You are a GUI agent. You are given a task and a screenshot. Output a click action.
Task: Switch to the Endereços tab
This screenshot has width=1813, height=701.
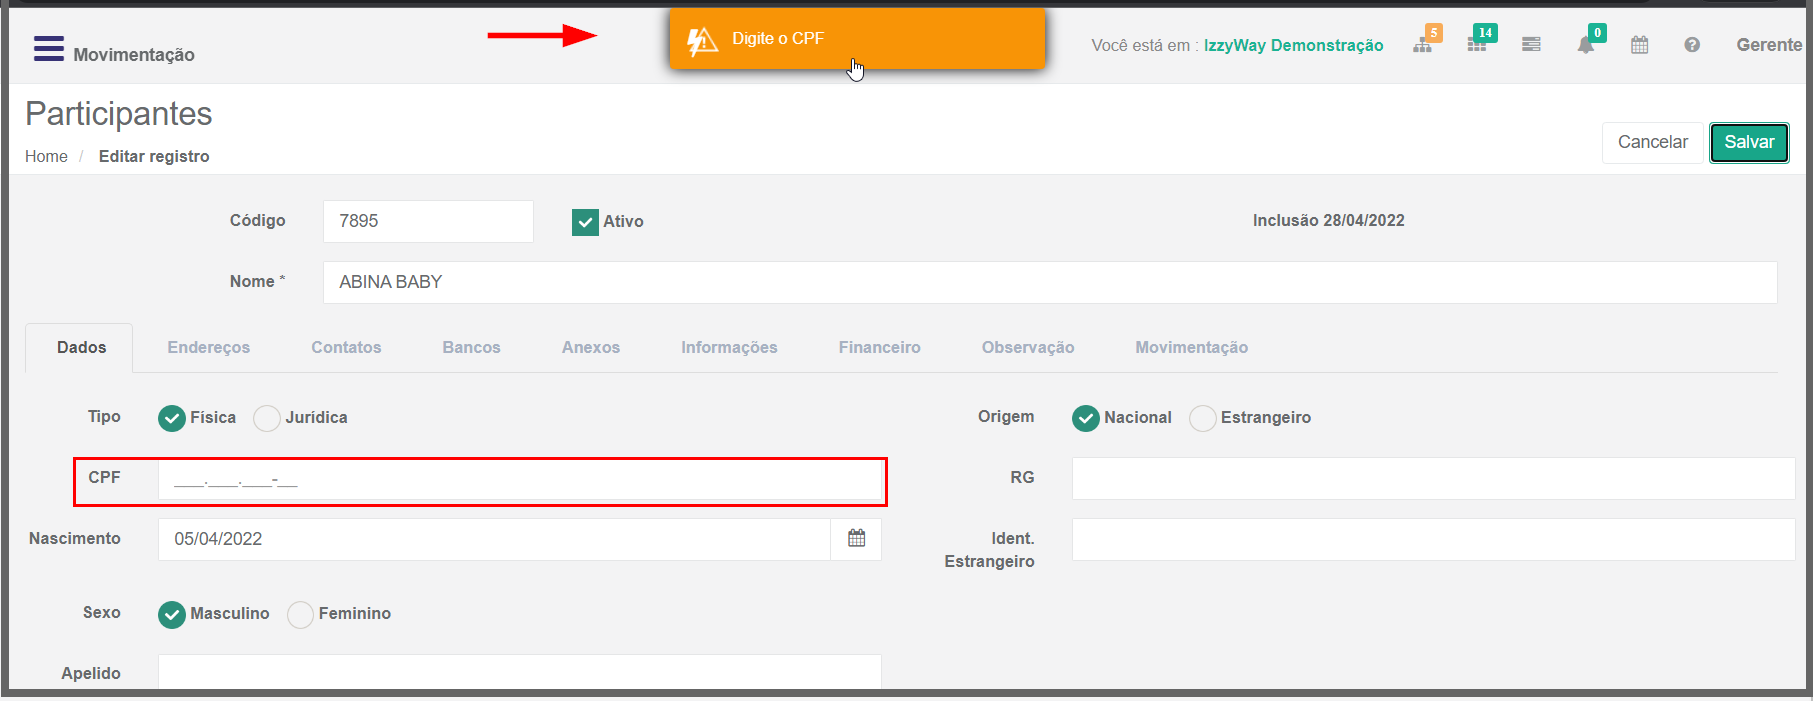pos(208,348)
